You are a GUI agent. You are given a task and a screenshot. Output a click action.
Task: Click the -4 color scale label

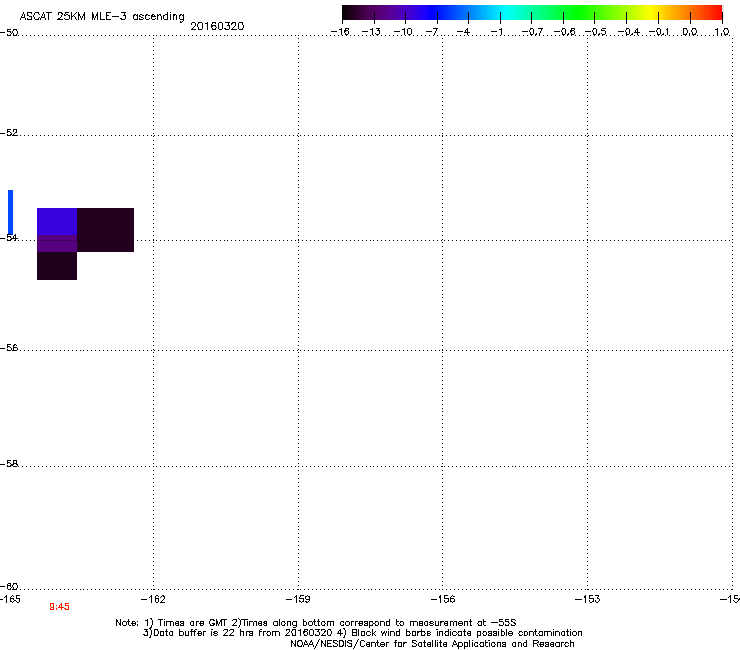[464, 32]
